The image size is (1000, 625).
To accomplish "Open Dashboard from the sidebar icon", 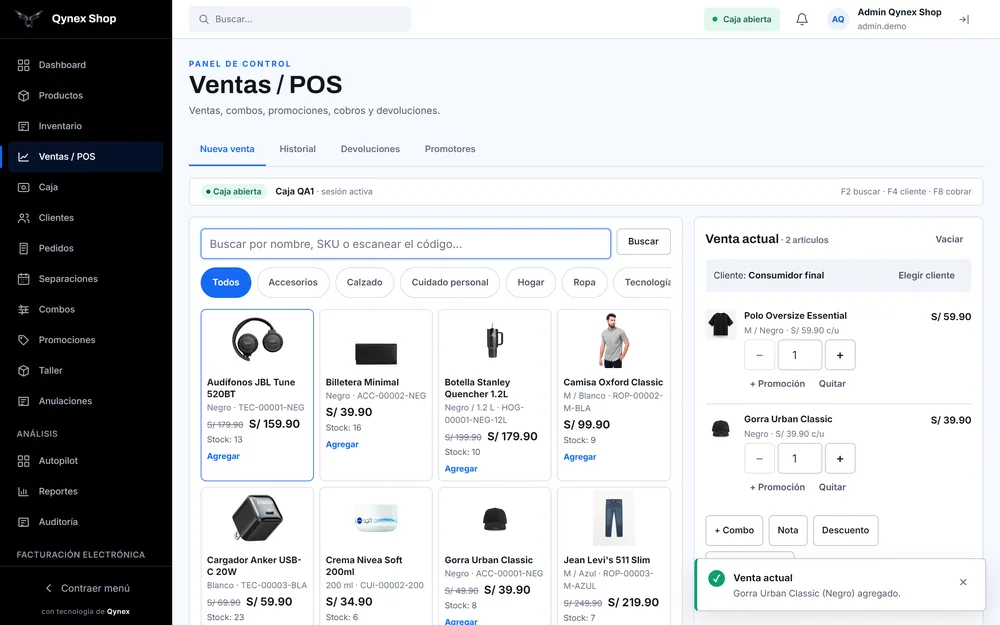I will click(24, 65).
